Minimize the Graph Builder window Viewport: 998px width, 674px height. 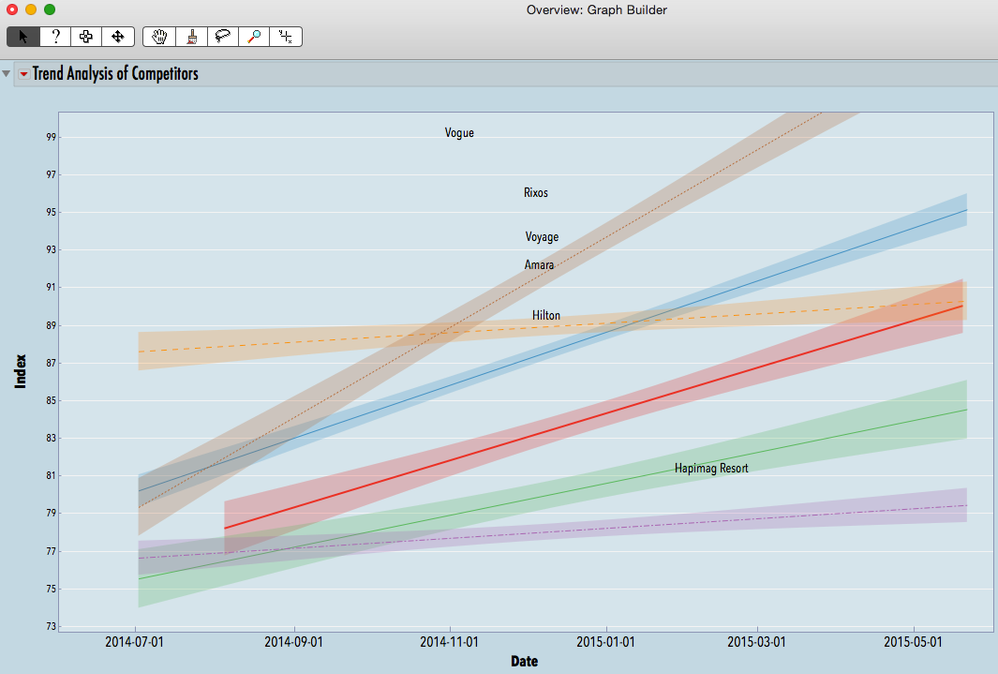coord(31,10)
